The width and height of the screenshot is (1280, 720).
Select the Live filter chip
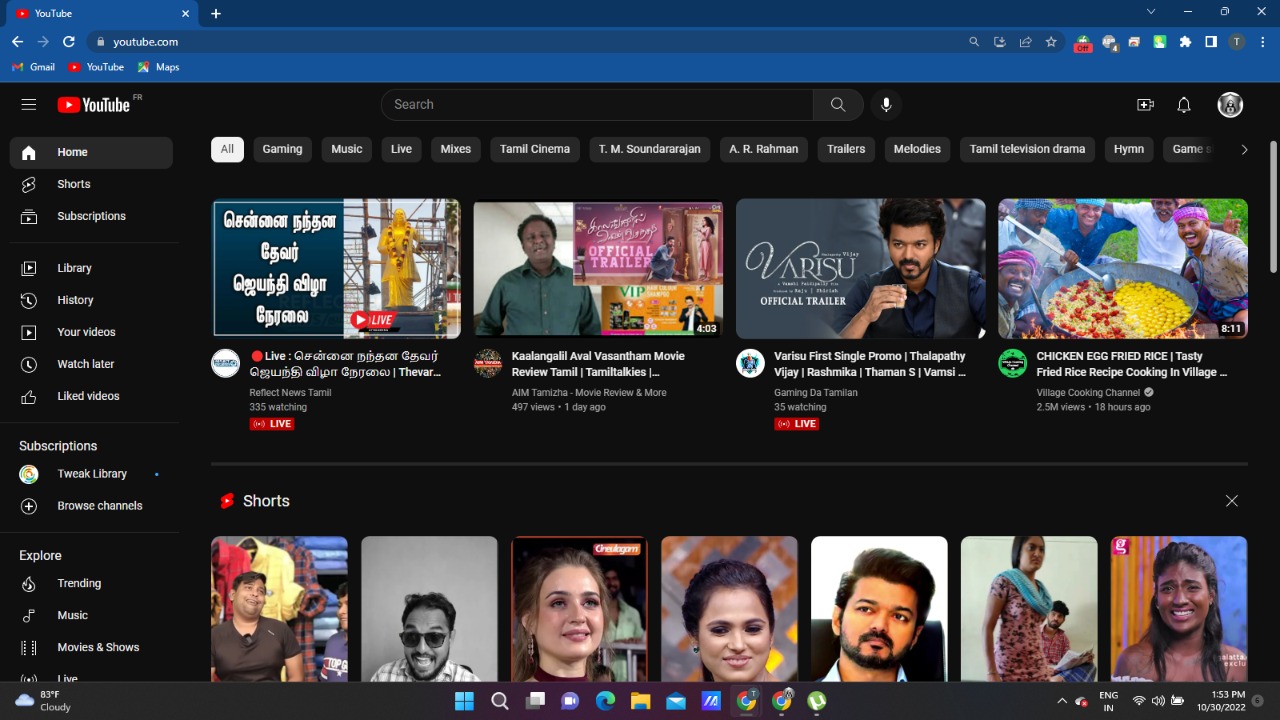pos(401,149)
